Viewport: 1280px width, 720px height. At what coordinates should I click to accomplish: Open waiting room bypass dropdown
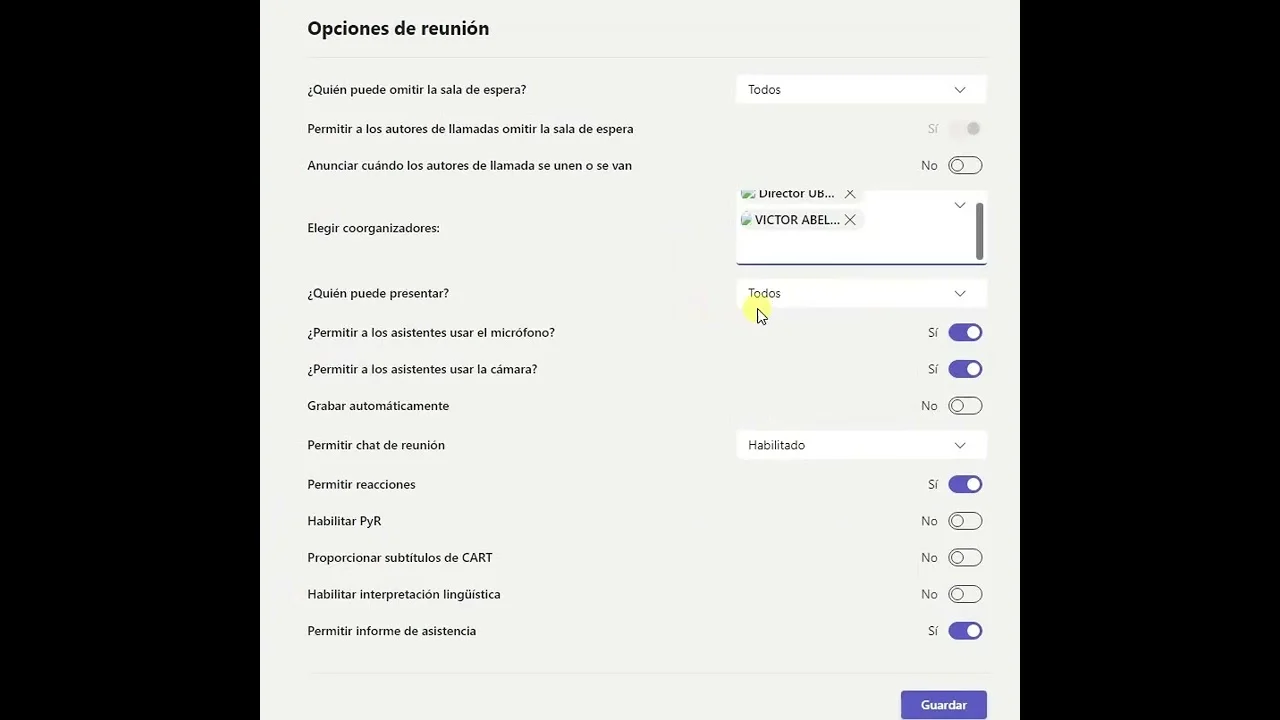(860, 90)
